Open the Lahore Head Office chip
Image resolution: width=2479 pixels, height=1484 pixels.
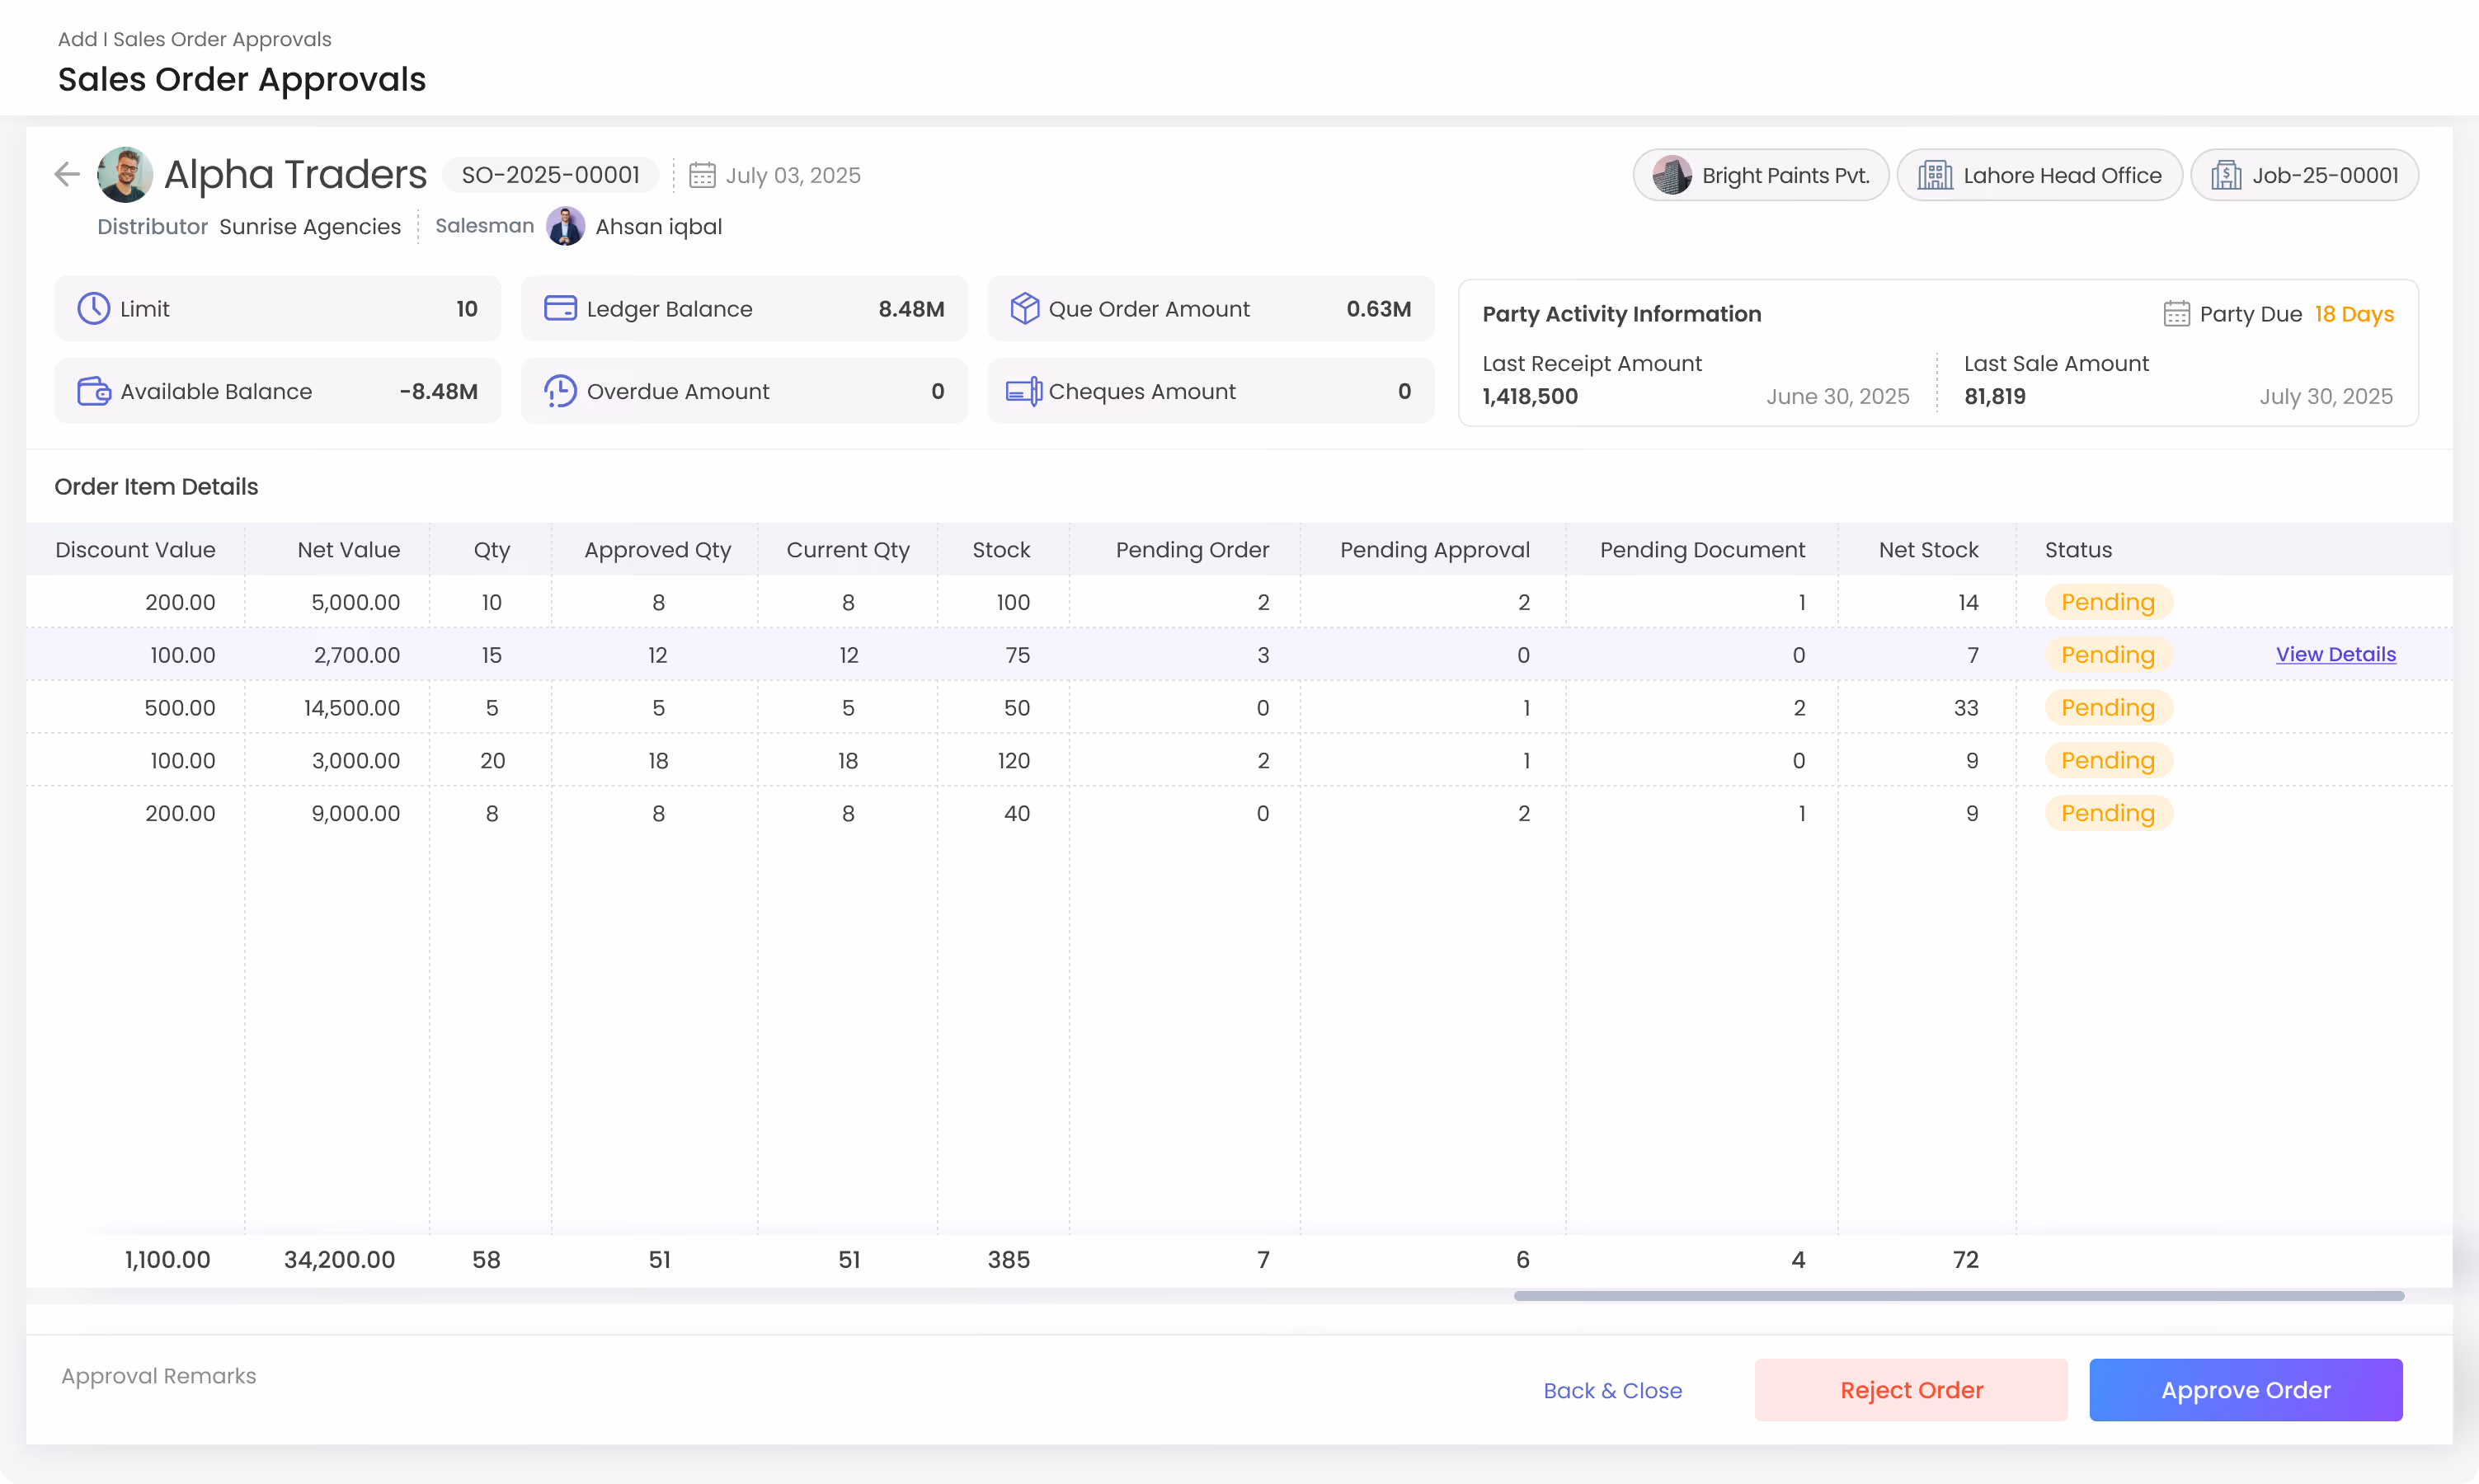2040,175
